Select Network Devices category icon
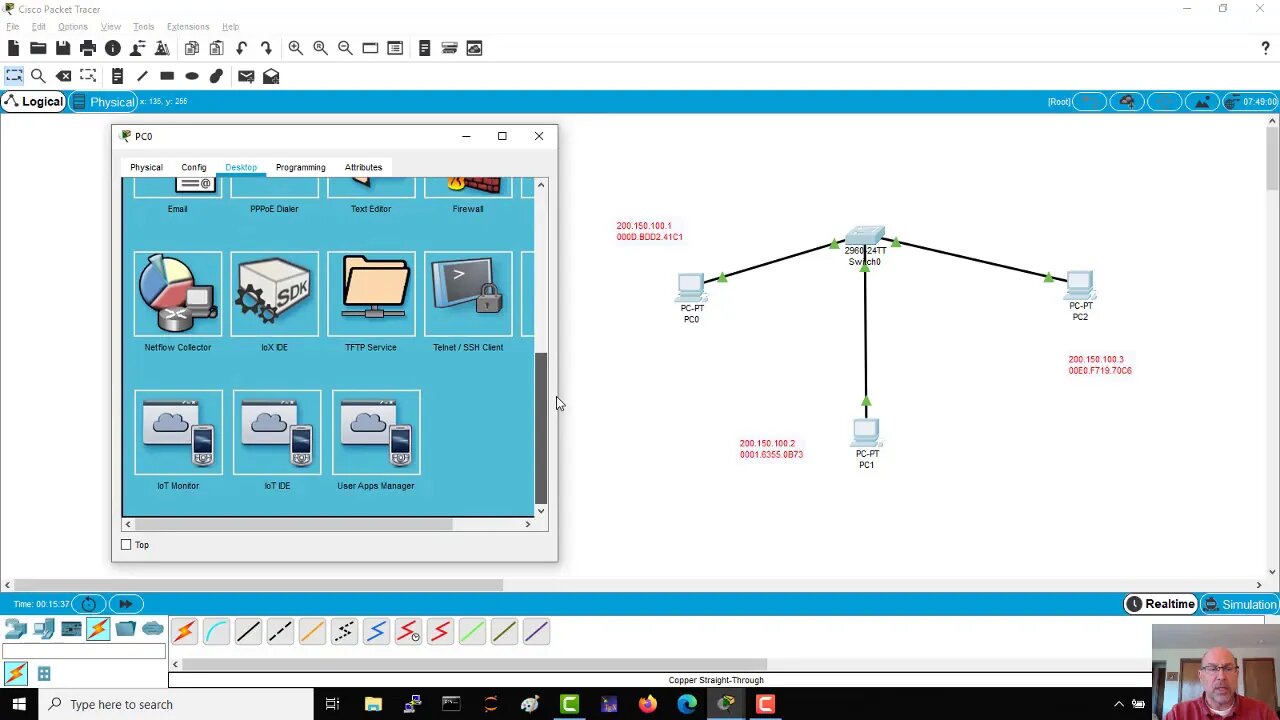This screenshot has height=720, width=1280. (x=16, y=629)
